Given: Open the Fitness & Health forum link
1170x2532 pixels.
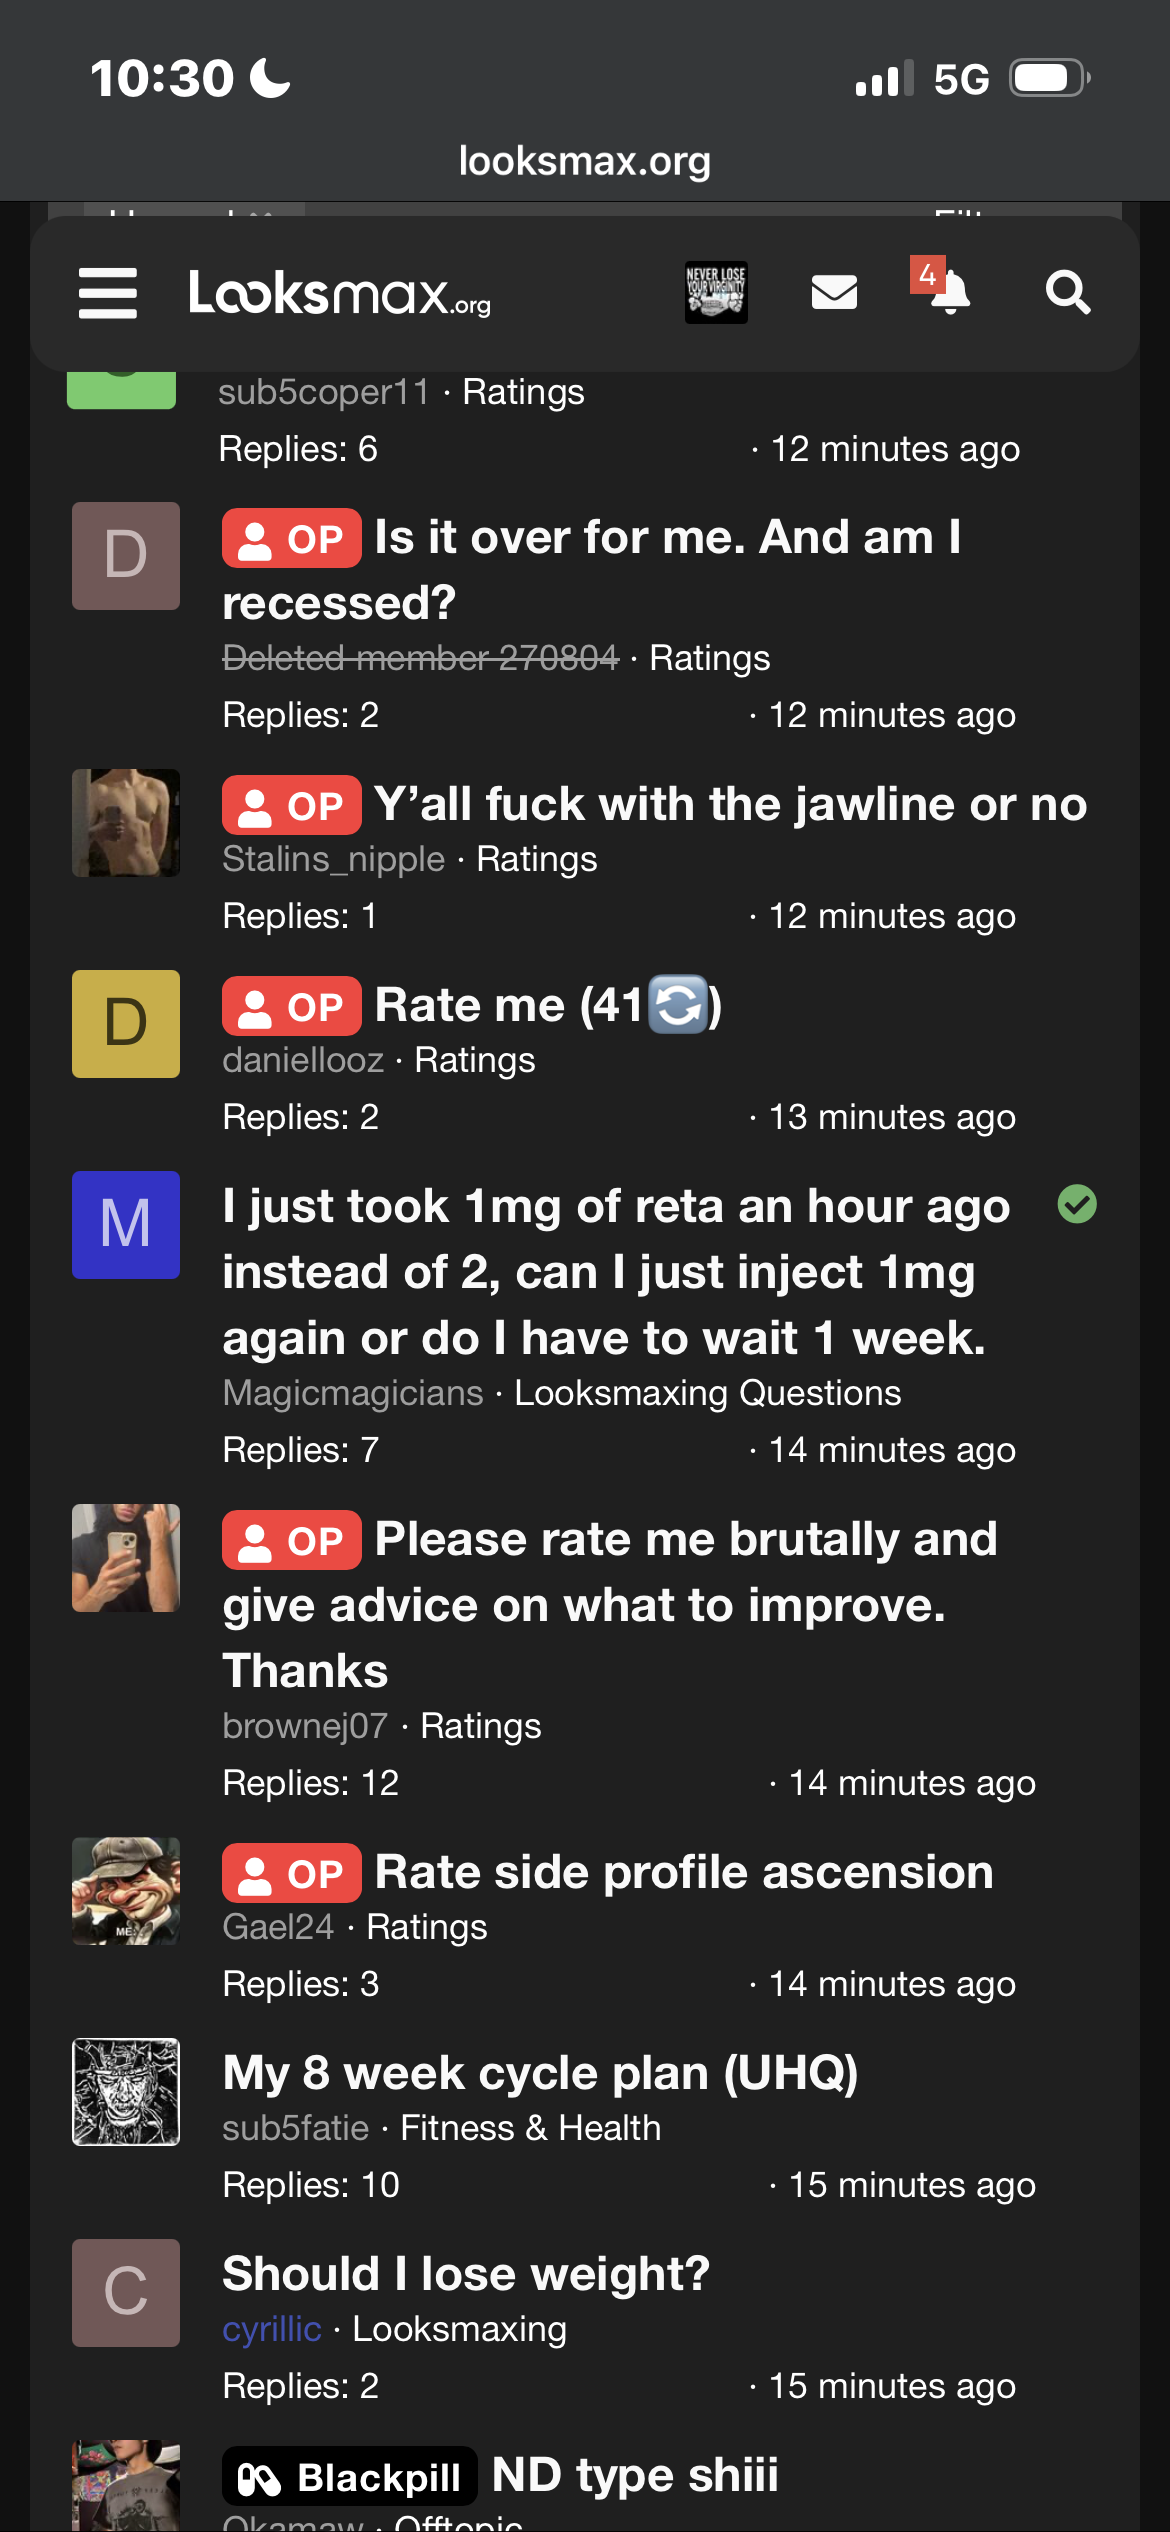Looking at the screenshot, I should [531, 2128].
